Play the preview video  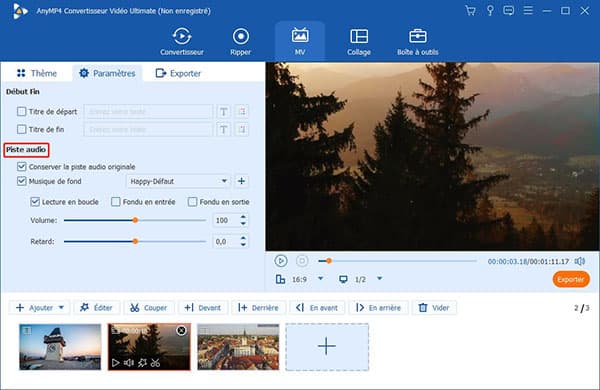[281, 261]
